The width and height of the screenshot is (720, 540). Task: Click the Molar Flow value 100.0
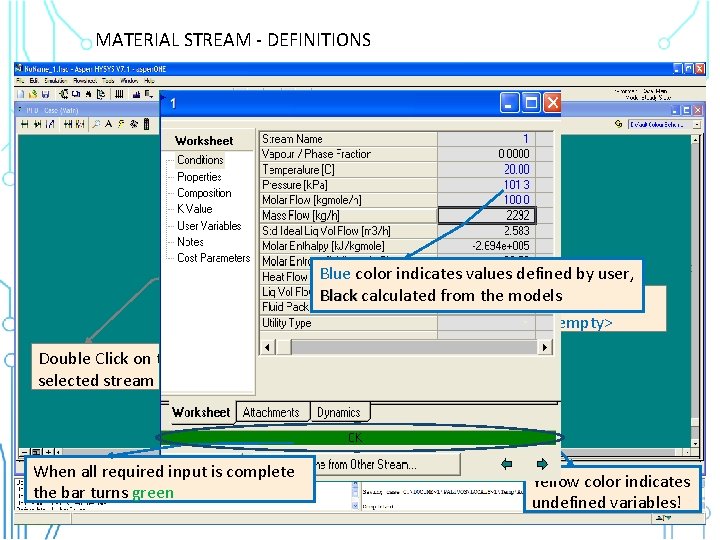487,200
